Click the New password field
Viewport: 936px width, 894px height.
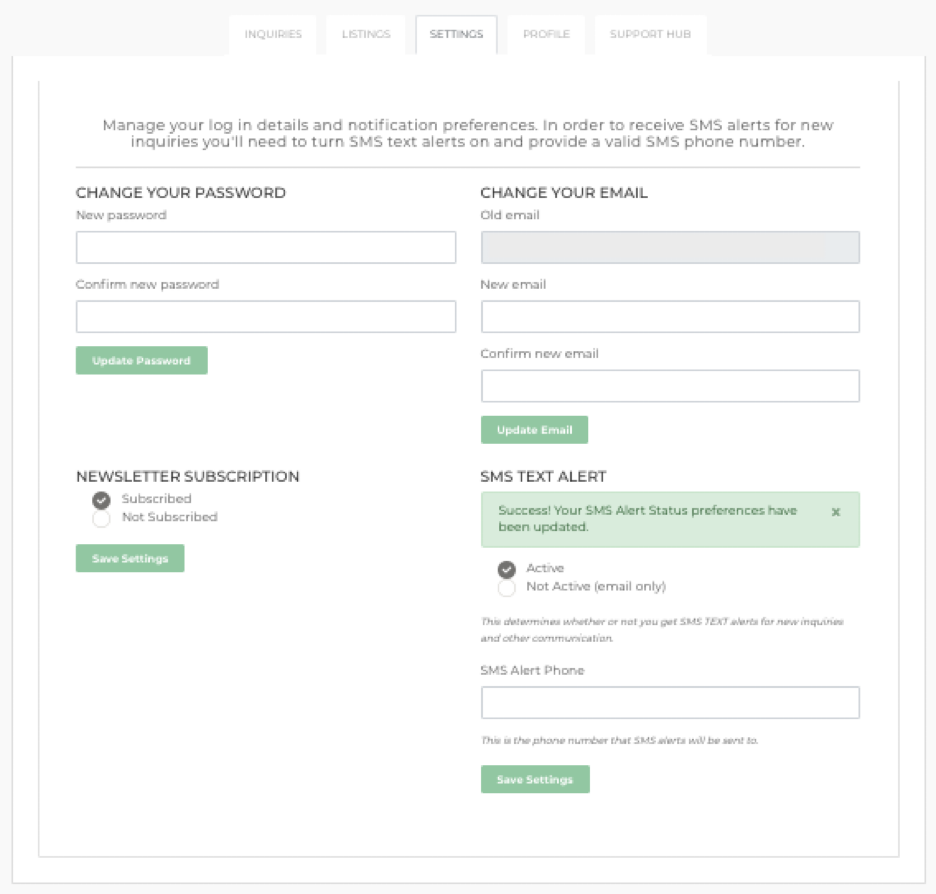pyautogui.click(x=265, y=245)
